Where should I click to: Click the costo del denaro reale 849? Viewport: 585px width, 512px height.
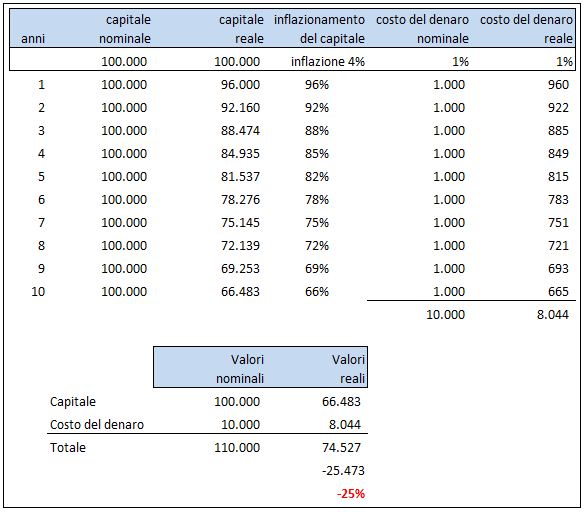pos(558,154)
